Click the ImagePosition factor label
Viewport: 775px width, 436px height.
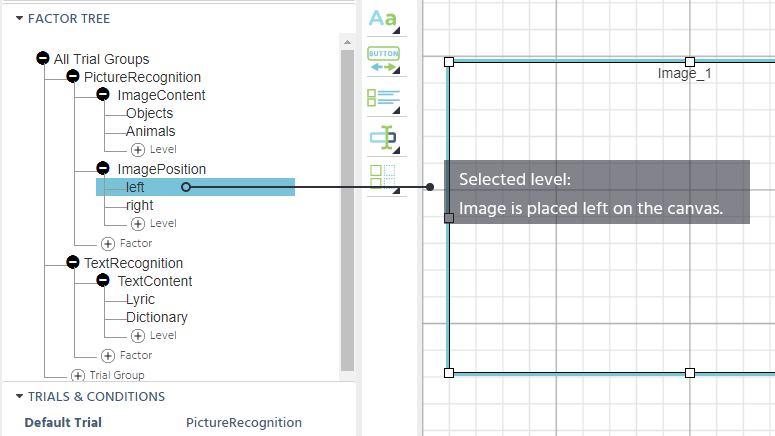pos(162,169)
